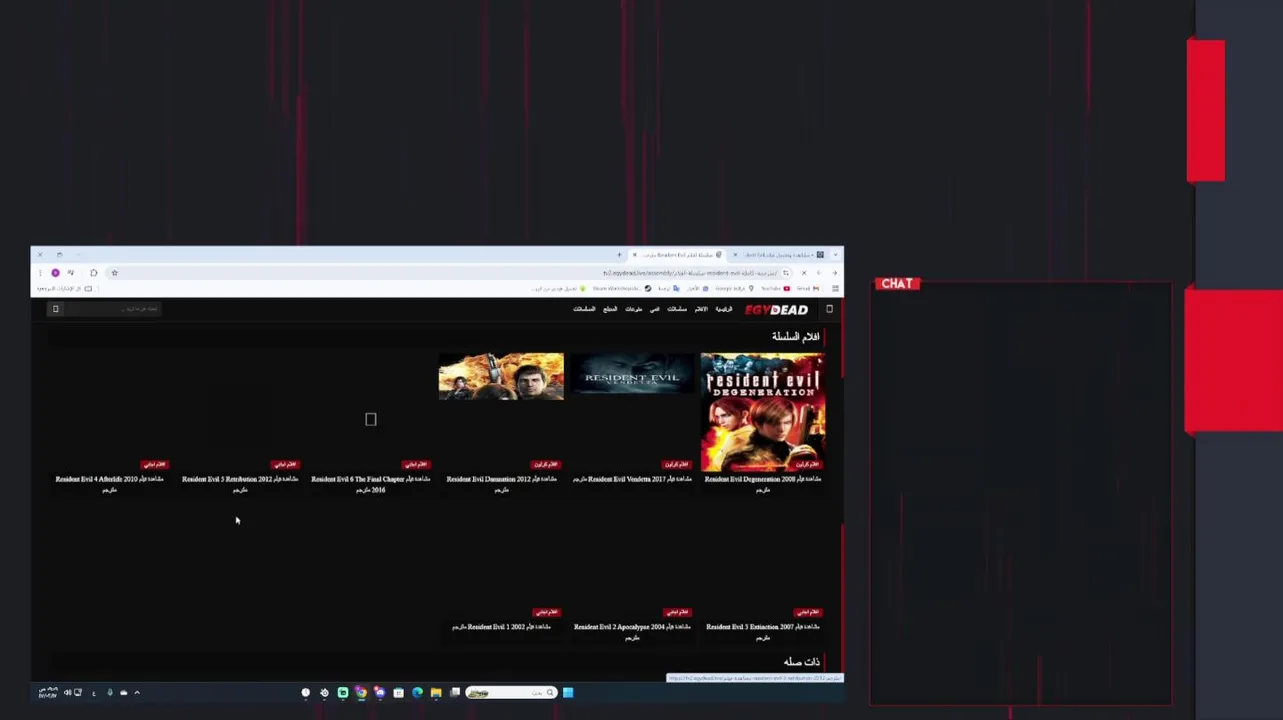The image size is (1283, 720).
Task: Open the green app on taskbar
Action: click(x=343, y=692)
